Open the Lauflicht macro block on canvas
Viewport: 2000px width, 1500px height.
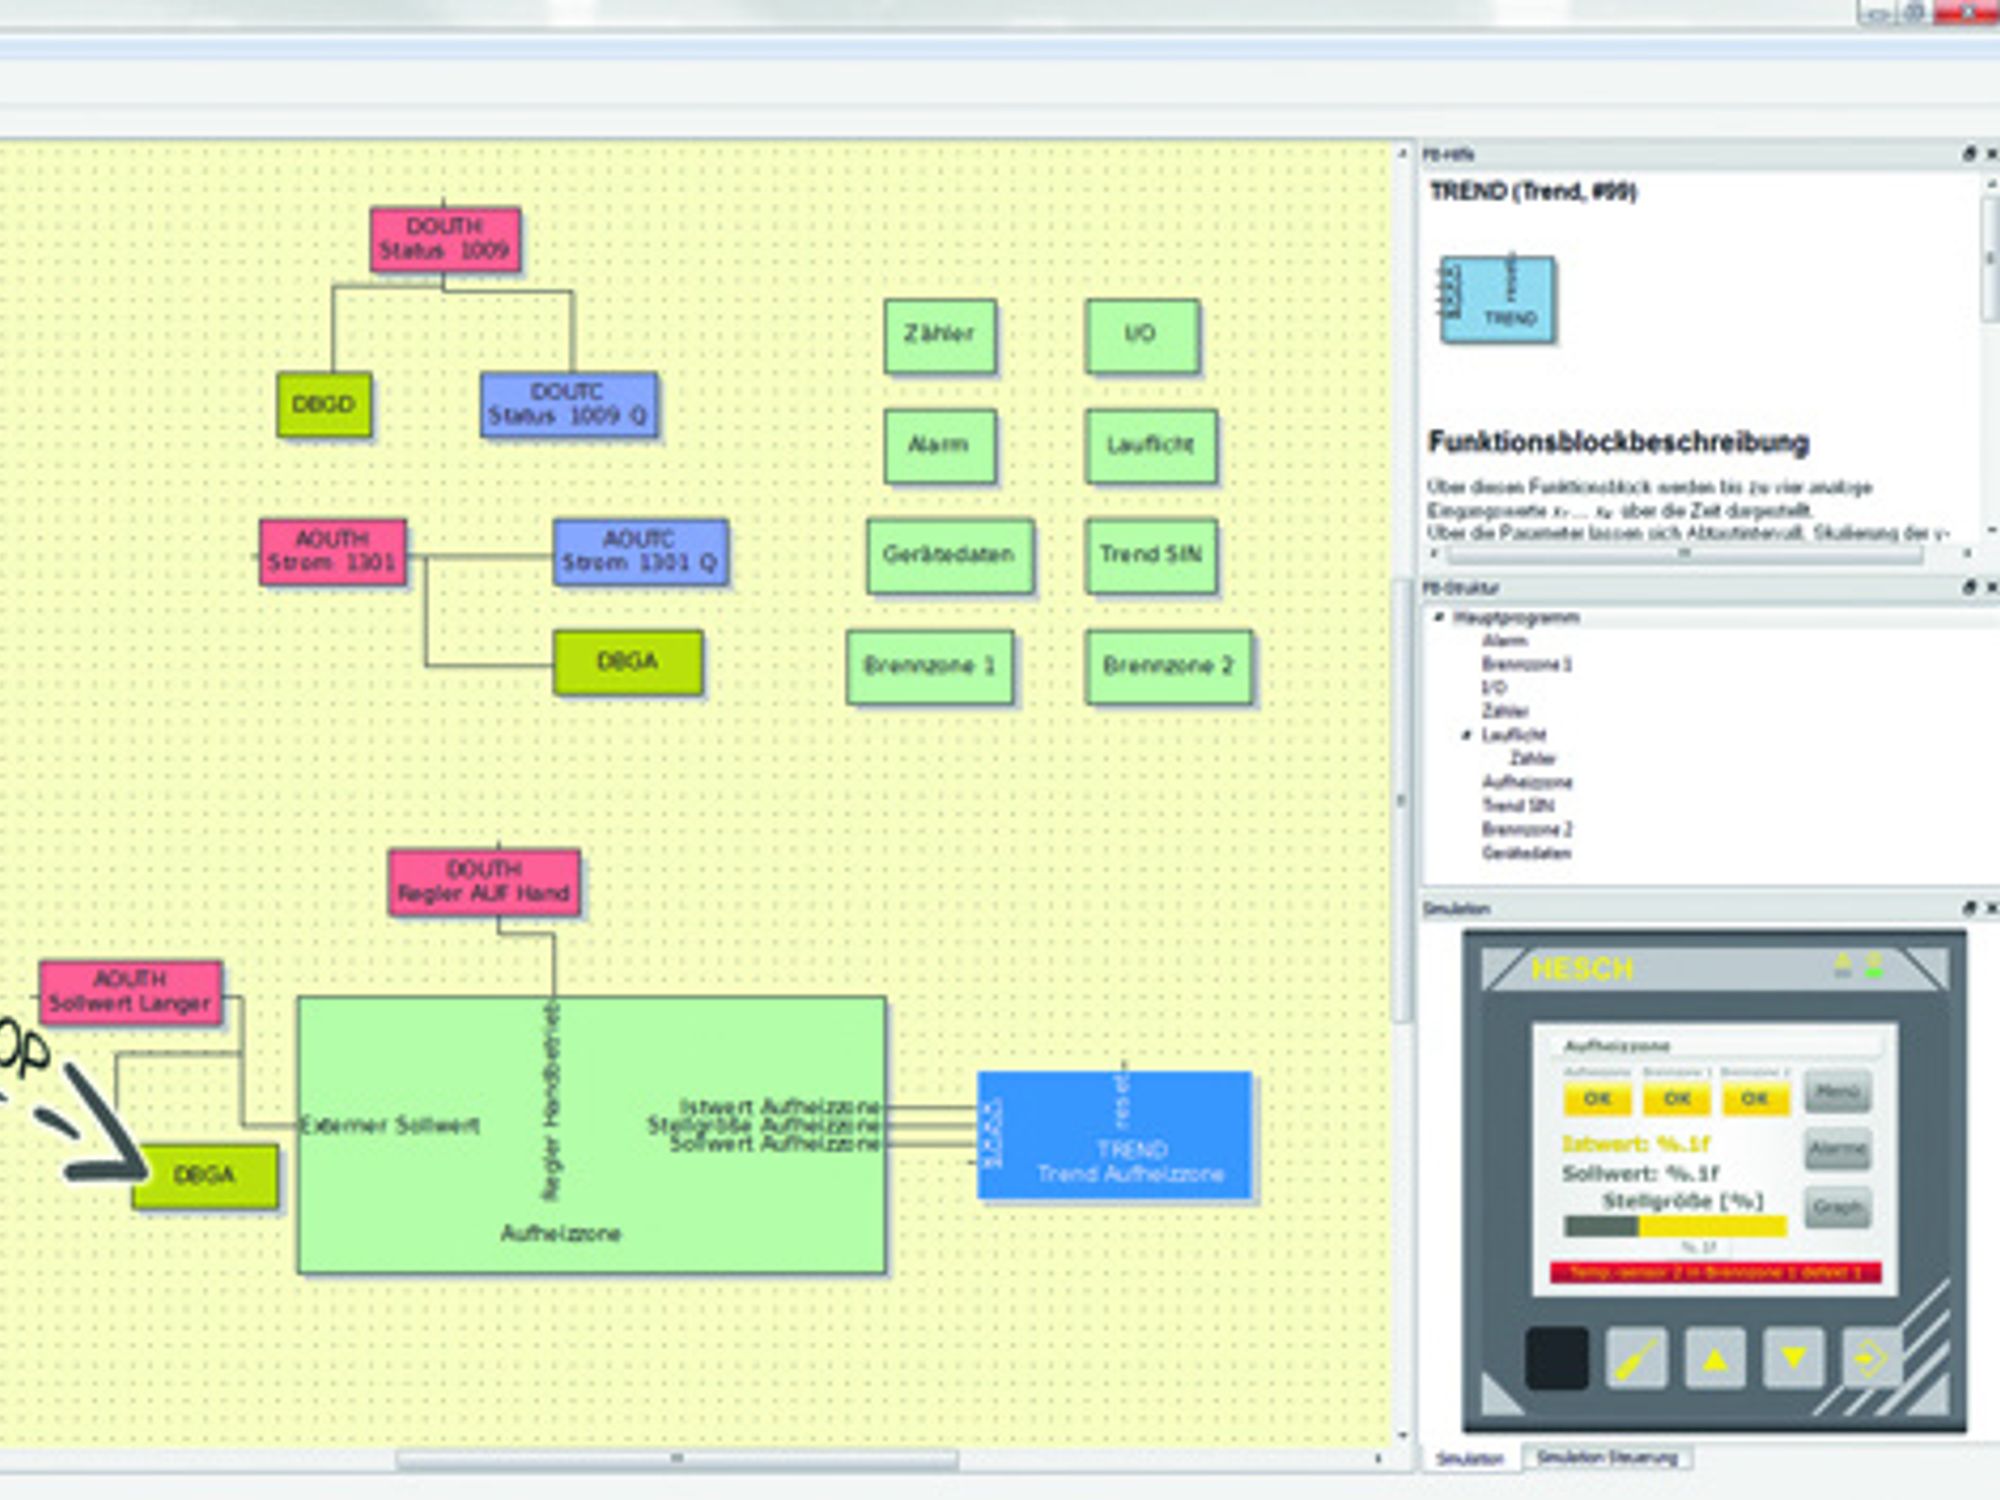[x=1151, y=446]
